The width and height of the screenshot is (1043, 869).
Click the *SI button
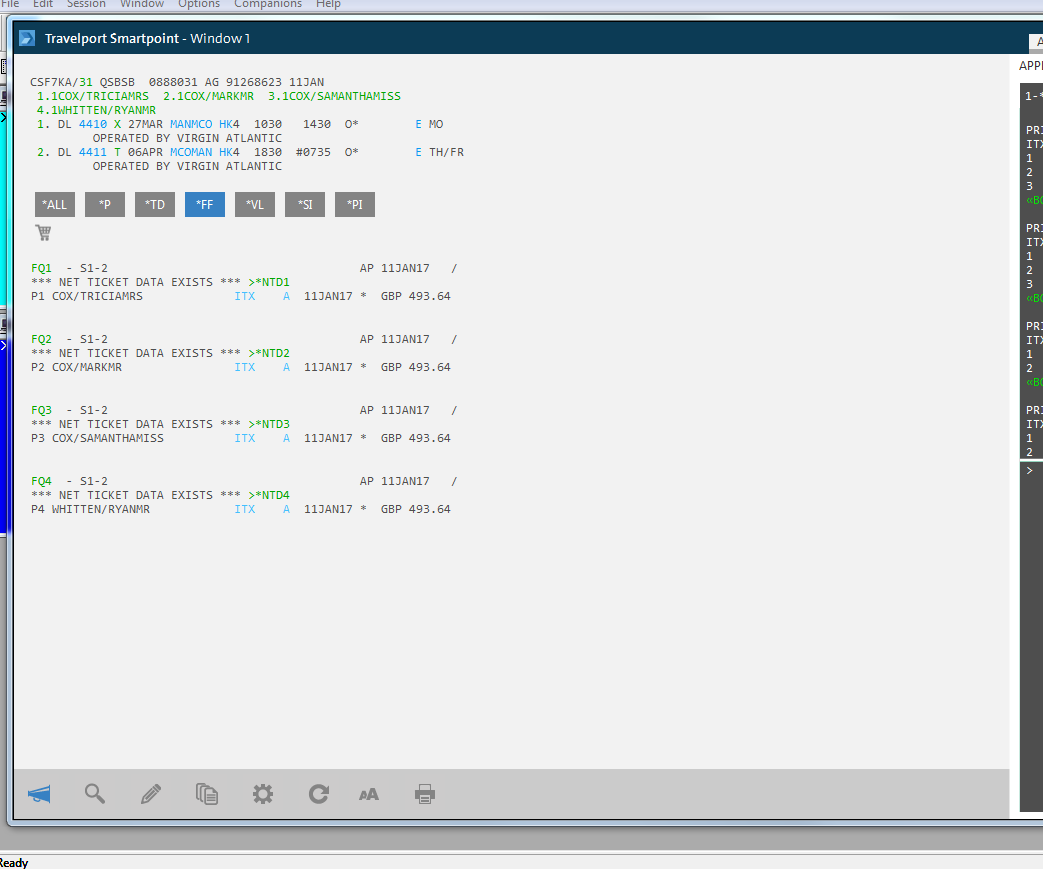click(x=305, y=204)
